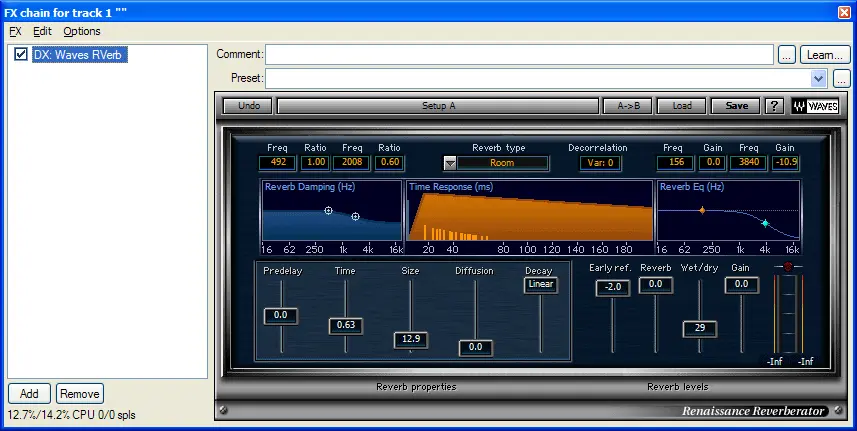Click the EQ Freq value 156
The image size is (857, 431).
click(x=676, y=162)
